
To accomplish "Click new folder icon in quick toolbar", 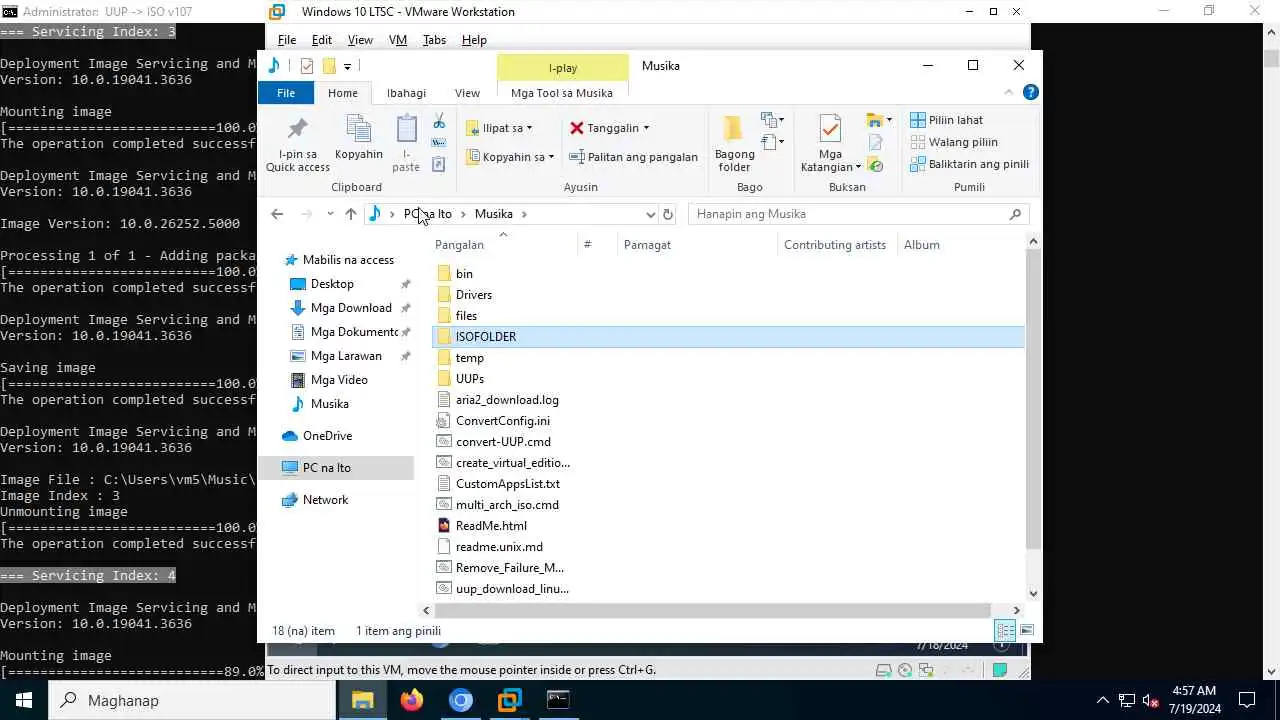I will 328,66.
